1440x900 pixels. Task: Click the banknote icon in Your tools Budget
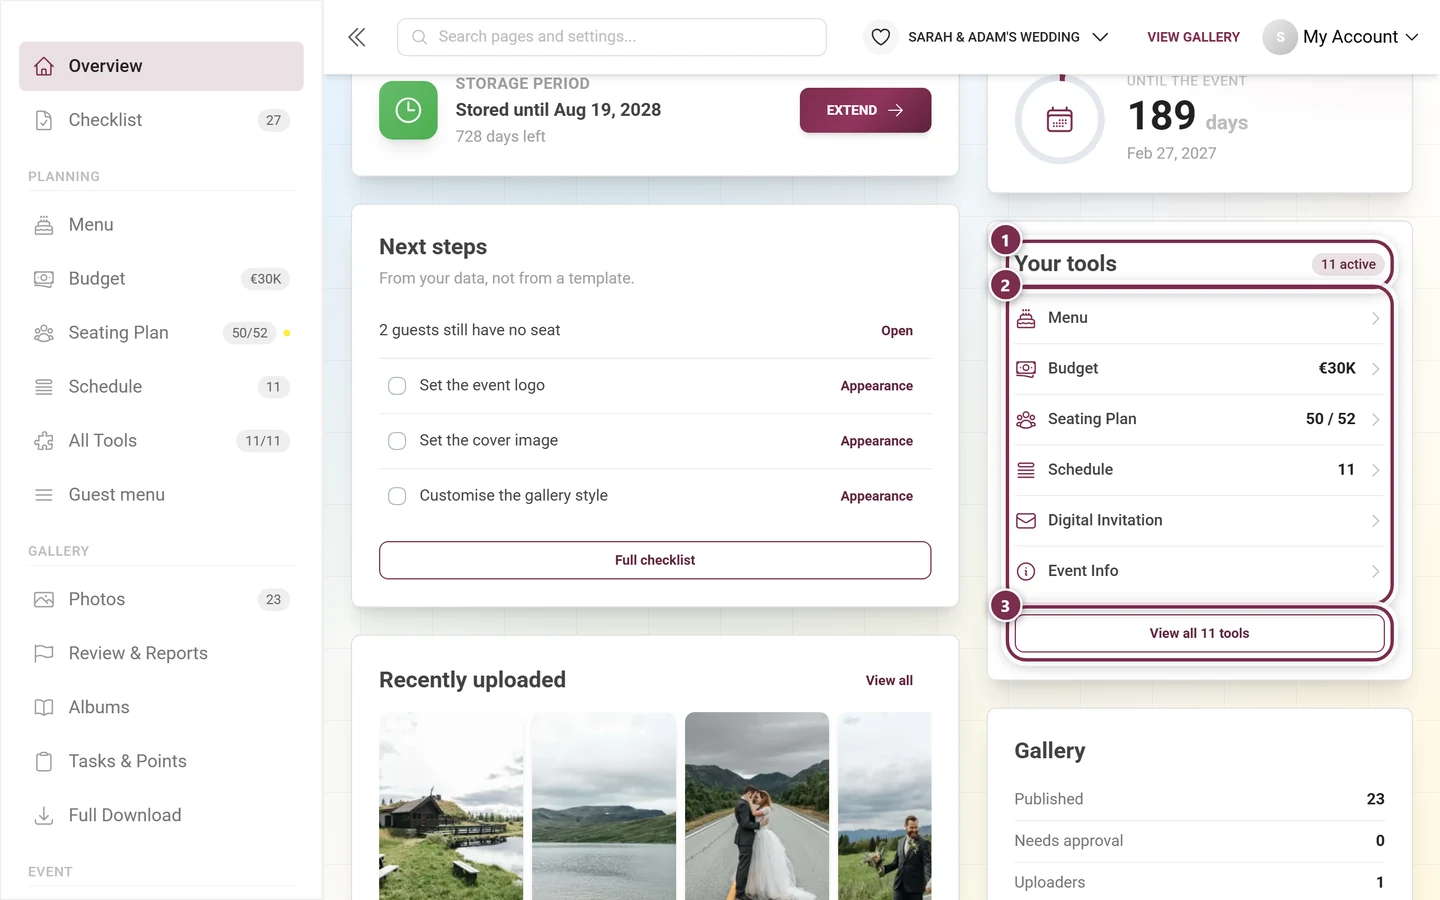pos(1026,369)
